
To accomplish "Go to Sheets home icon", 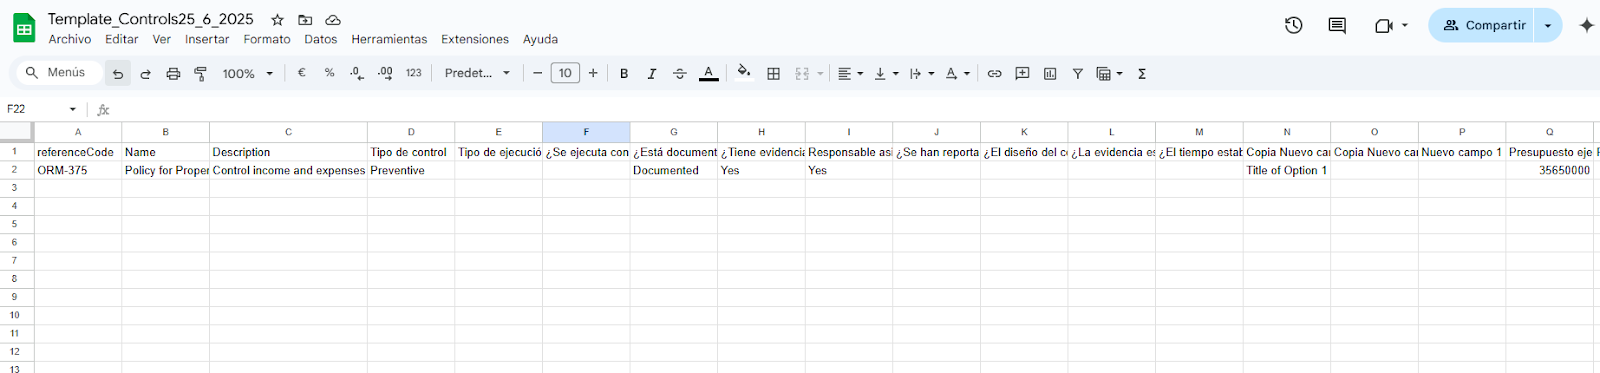I will (x=24, y=28).
